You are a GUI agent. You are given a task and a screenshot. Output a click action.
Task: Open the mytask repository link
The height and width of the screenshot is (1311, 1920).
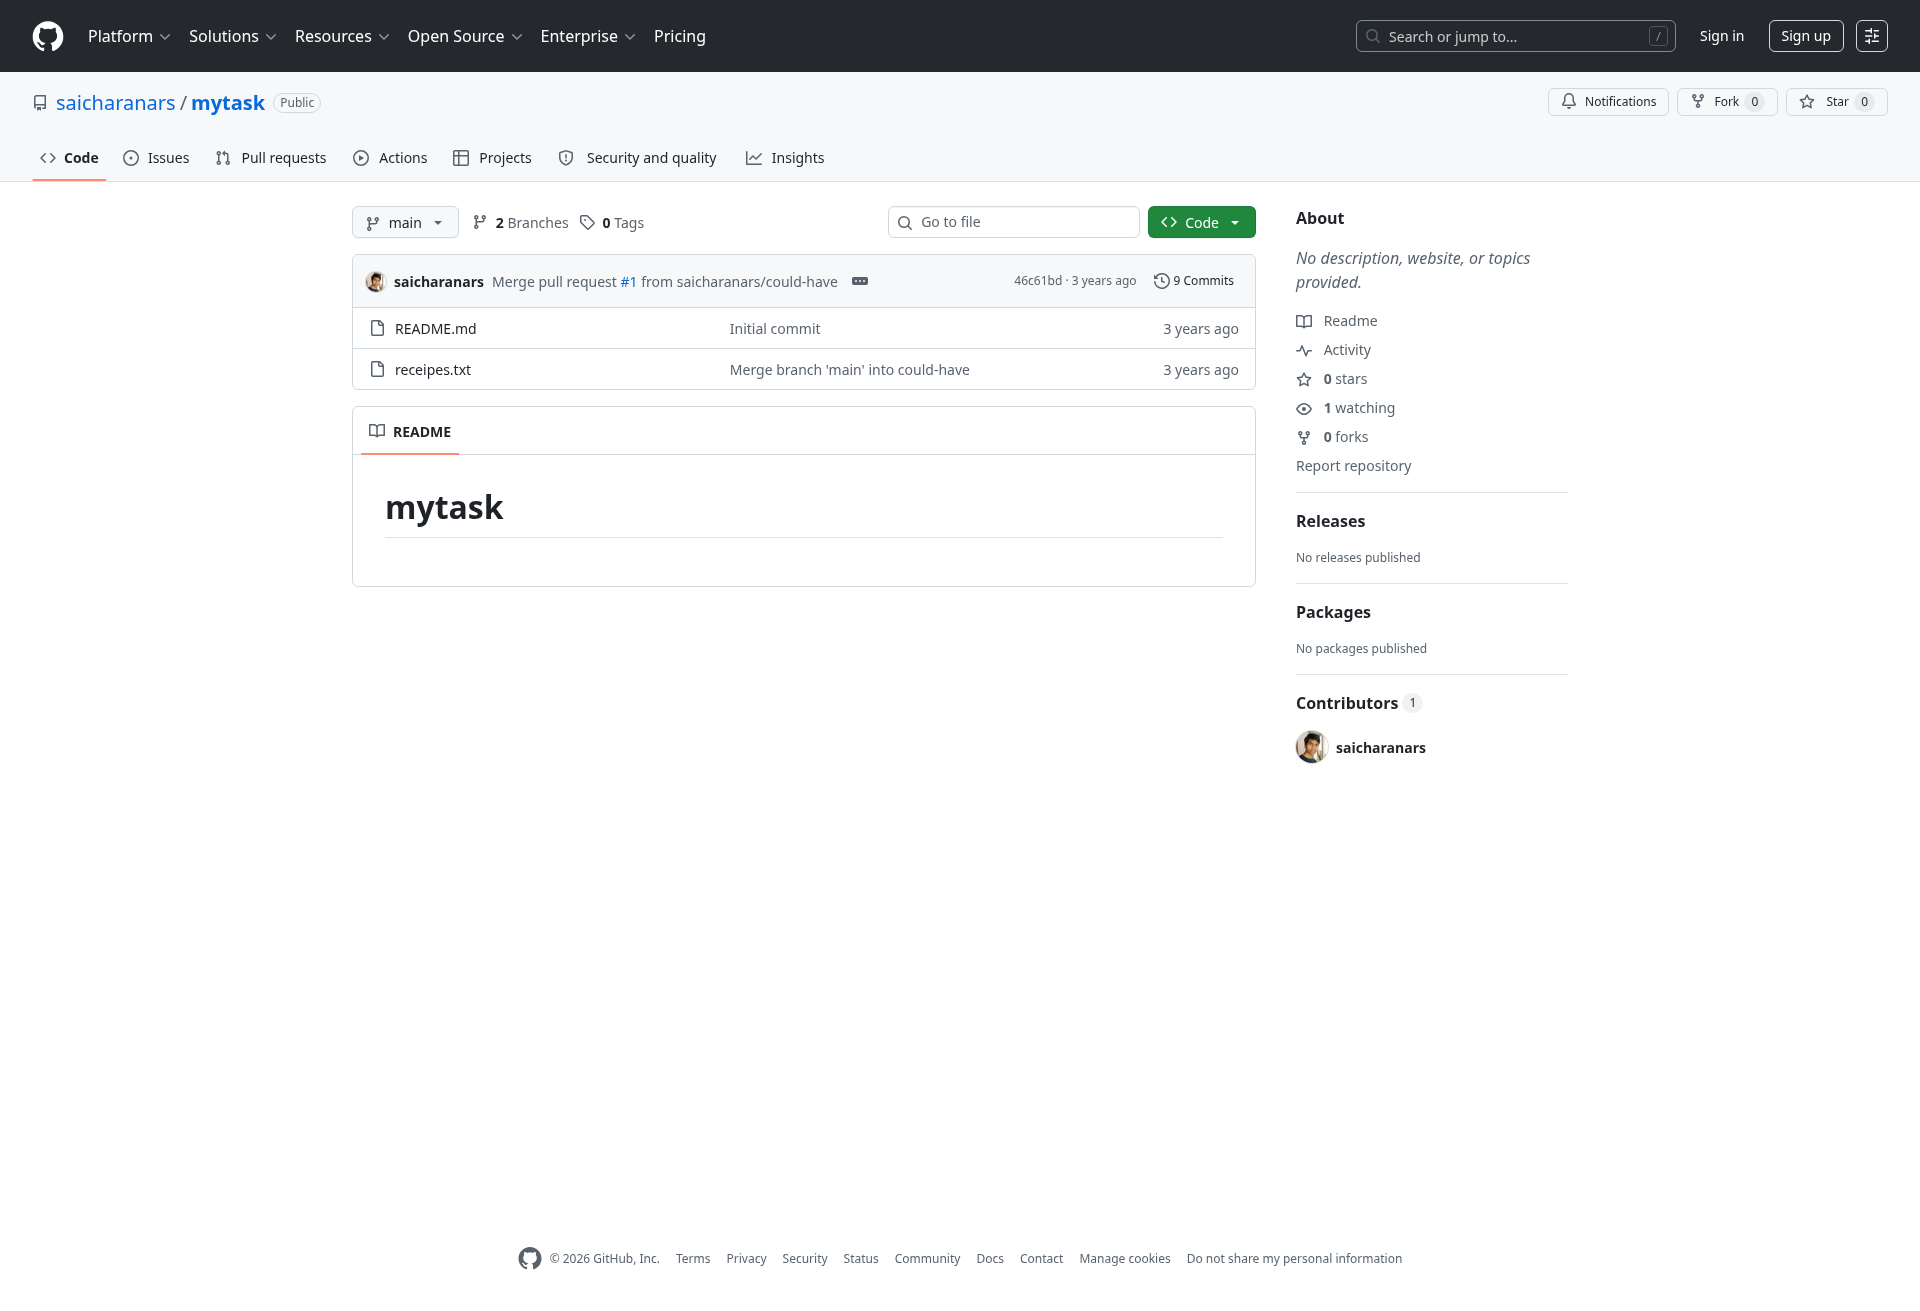point(228,103)
